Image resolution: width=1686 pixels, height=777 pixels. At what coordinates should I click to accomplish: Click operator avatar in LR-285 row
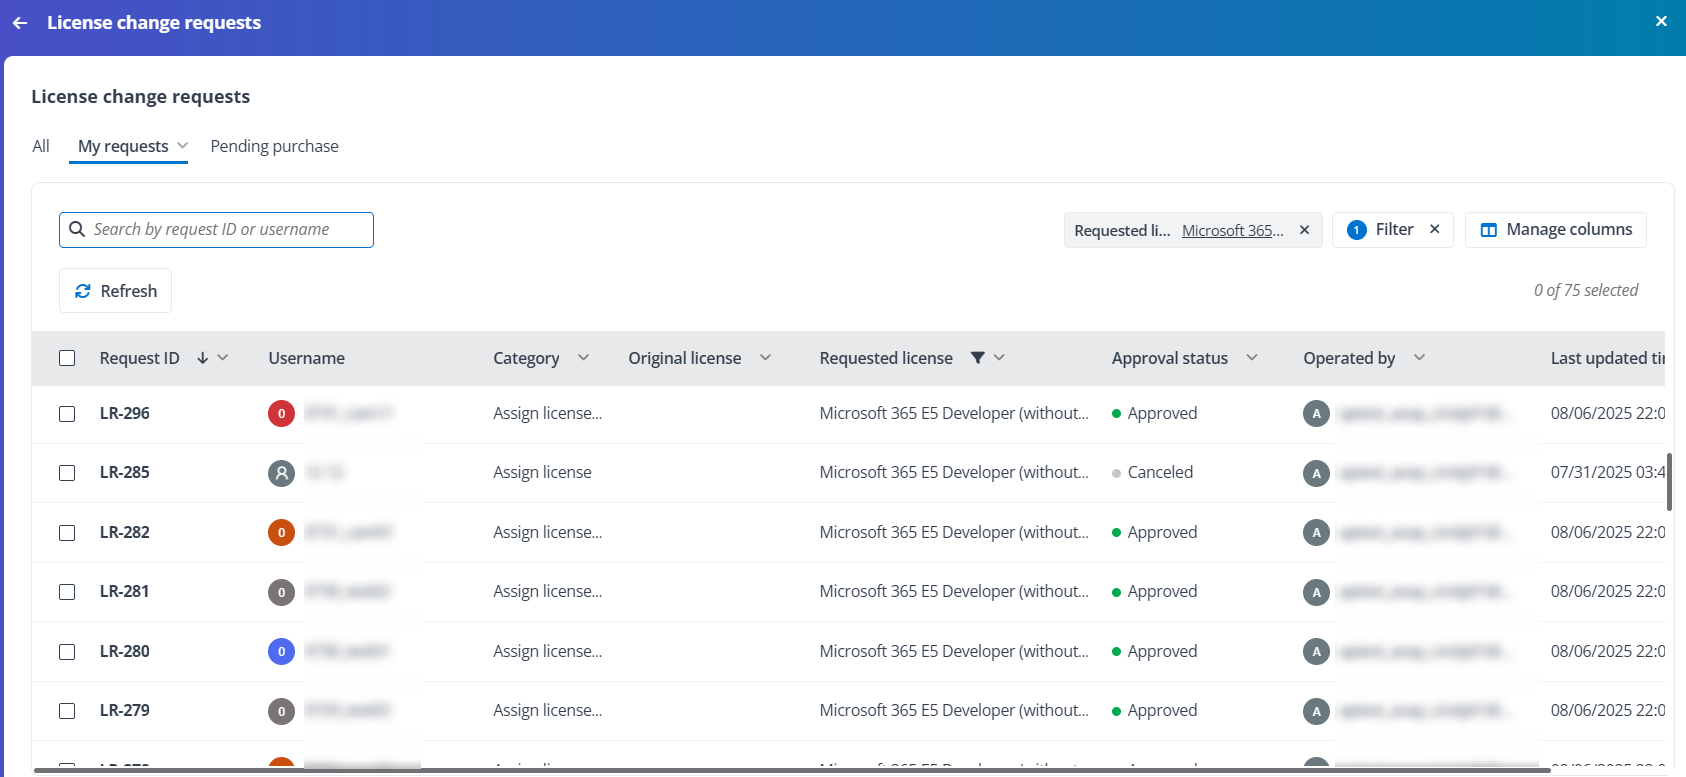tap(1316, 473)
